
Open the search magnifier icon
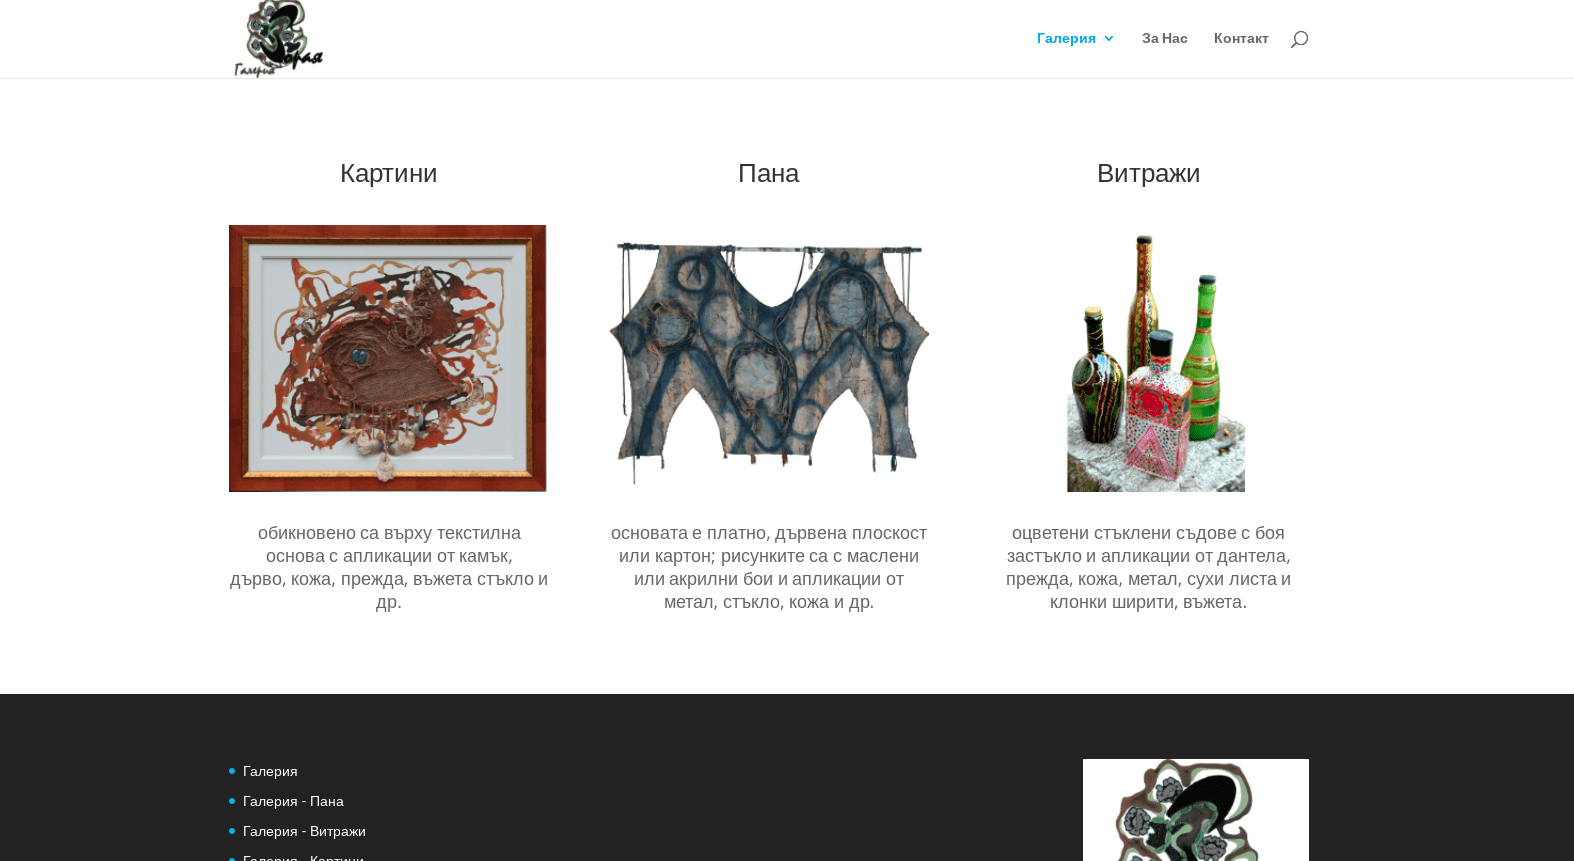pos(1299,39)
